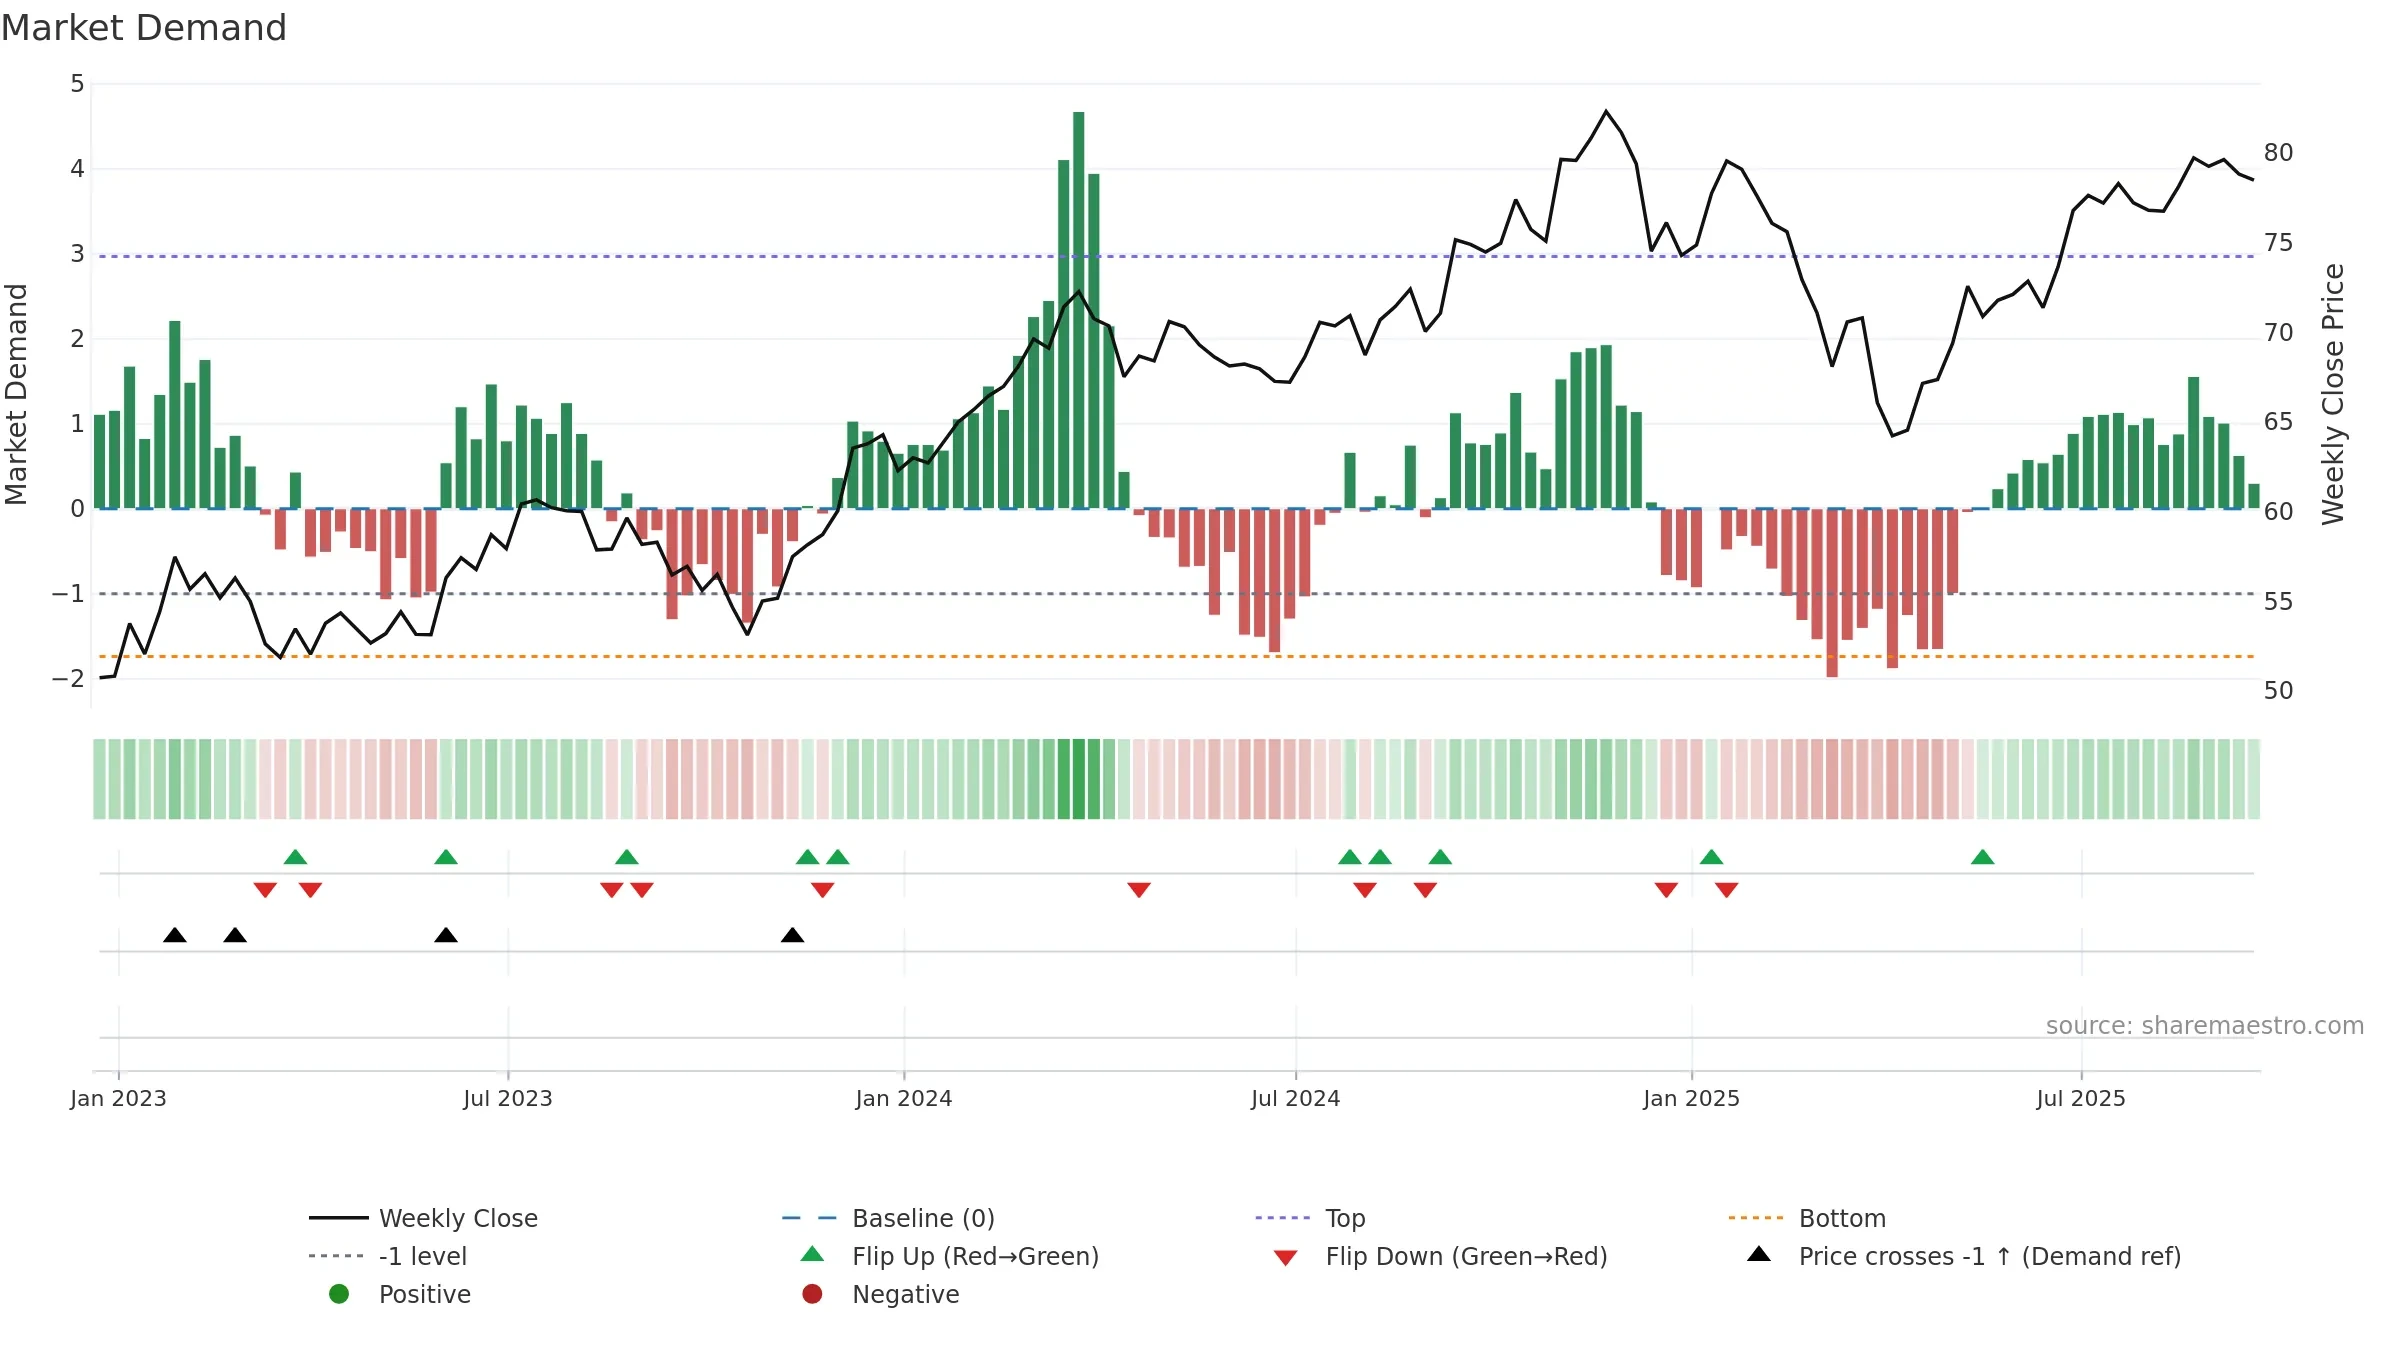Click the Jan 2024 x-axis label

point(903,1098)
